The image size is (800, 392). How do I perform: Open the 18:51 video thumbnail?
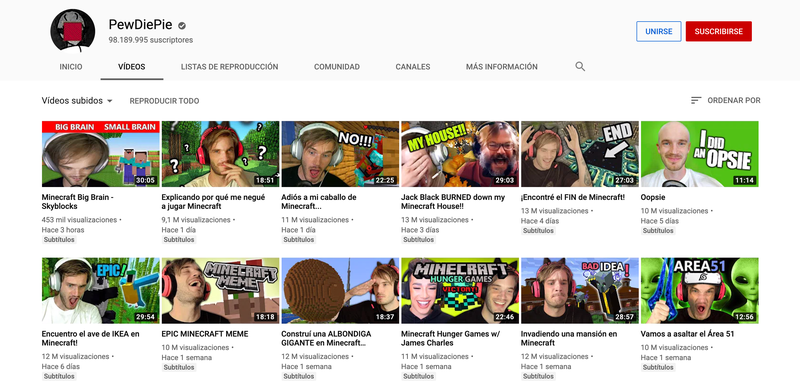click(220, 154)
